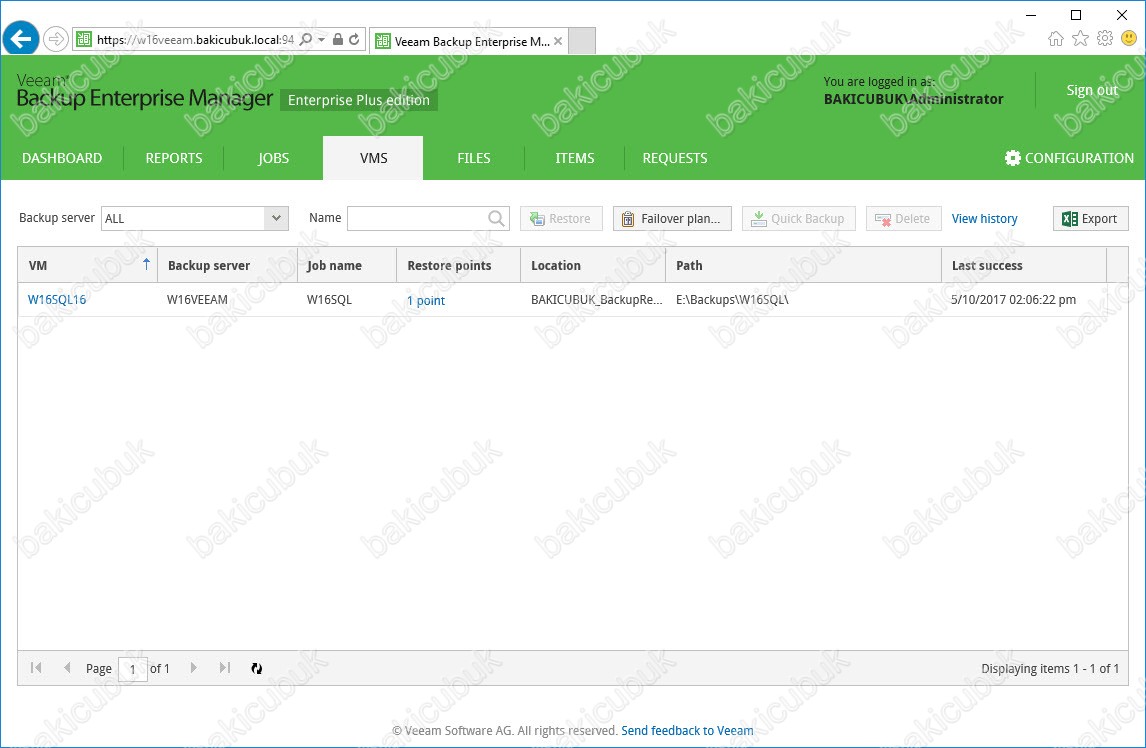Click the Enterprise Plus edition badge
Screen dimensions: 1146x748
[359, 100]
